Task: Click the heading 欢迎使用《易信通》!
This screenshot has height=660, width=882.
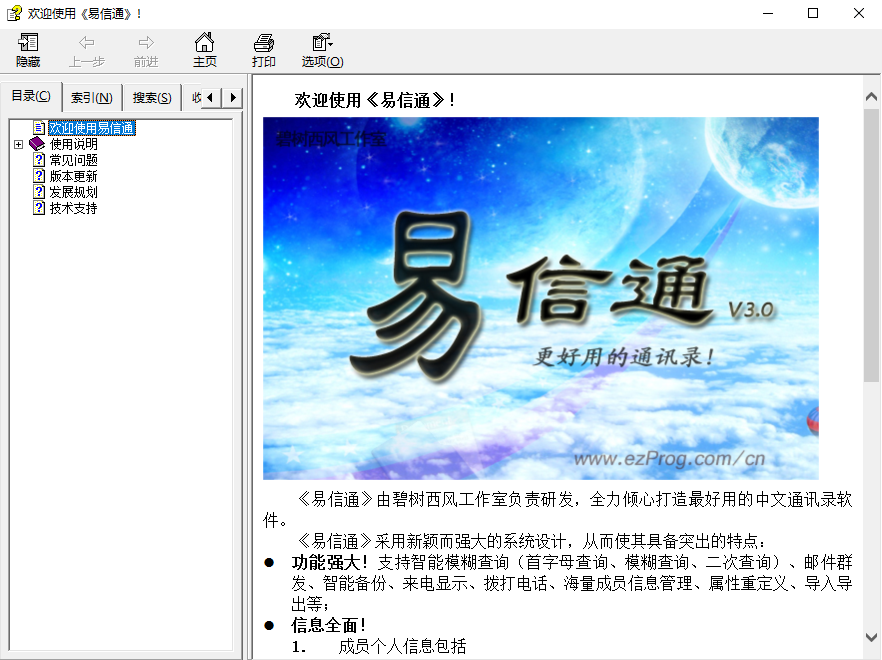Action: coord(375,100)
